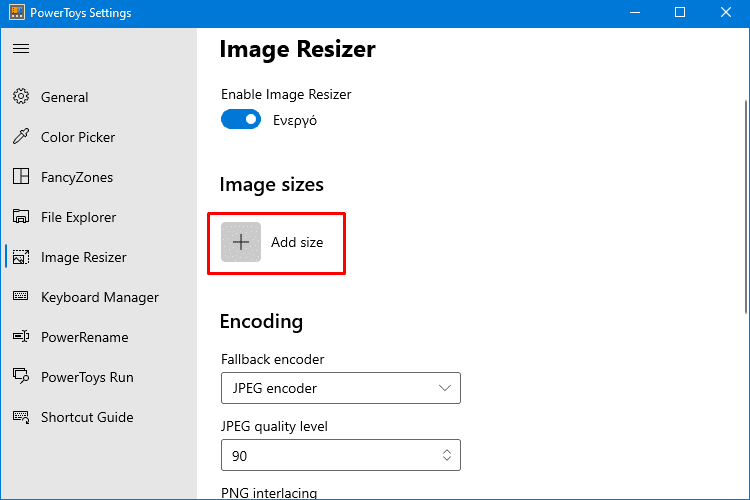This screenshot has width=750, height=500.
Task: Click the JPEG encoder dropdown chevron
Action: [445, 388]
